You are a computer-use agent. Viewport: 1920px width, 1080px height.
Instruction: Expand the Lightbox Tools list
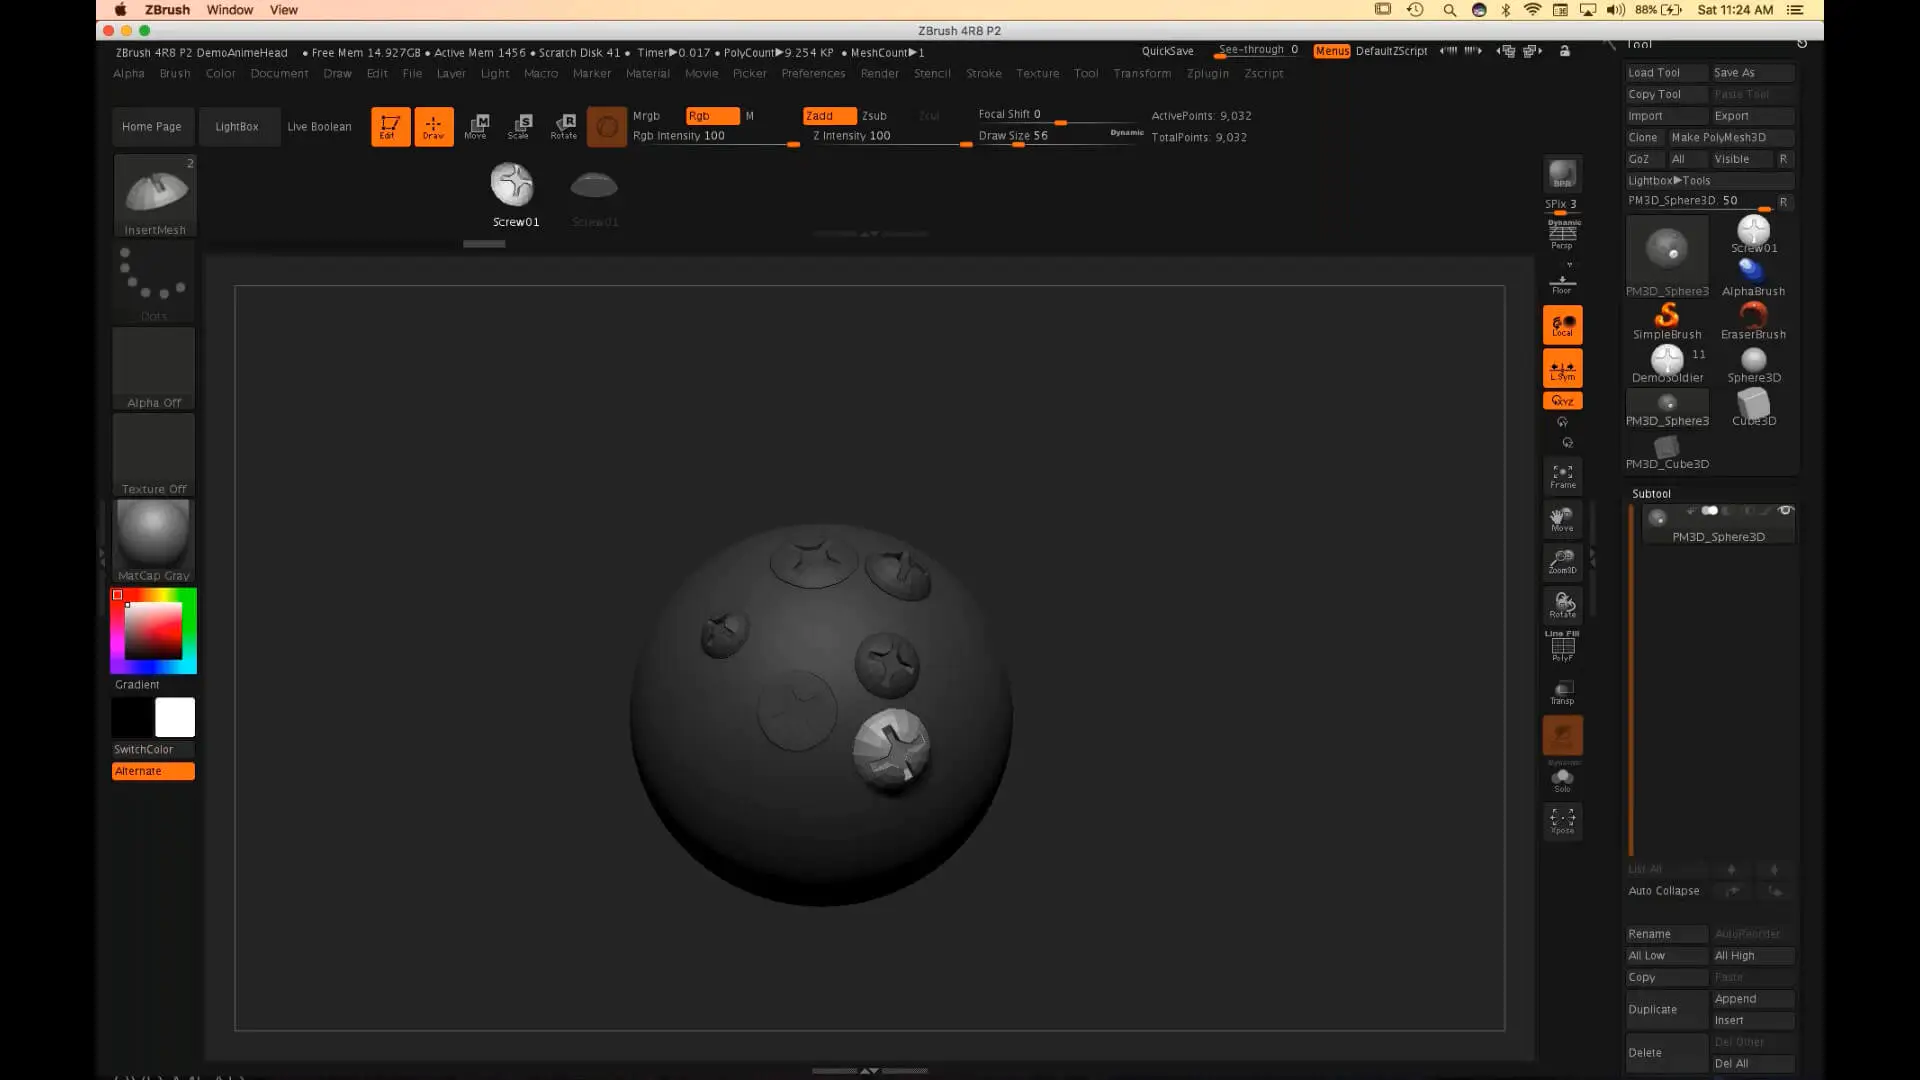pyautogui.click(x=1710, y=181)
